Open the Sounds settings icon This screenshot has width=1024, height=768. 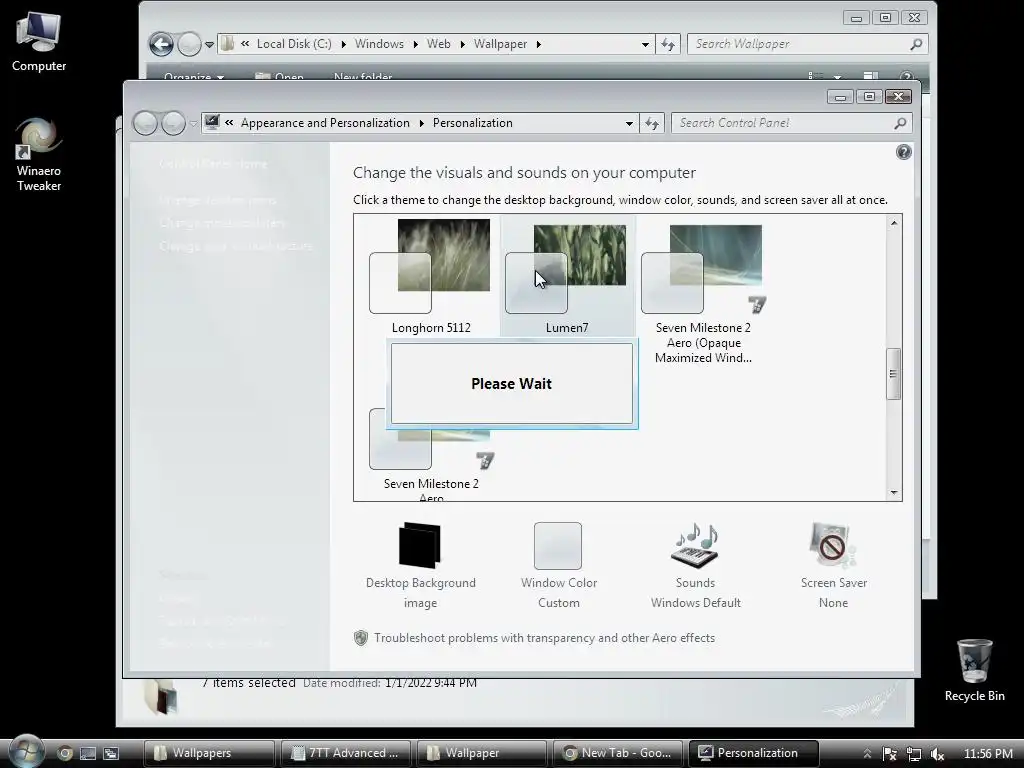[695, 545]
